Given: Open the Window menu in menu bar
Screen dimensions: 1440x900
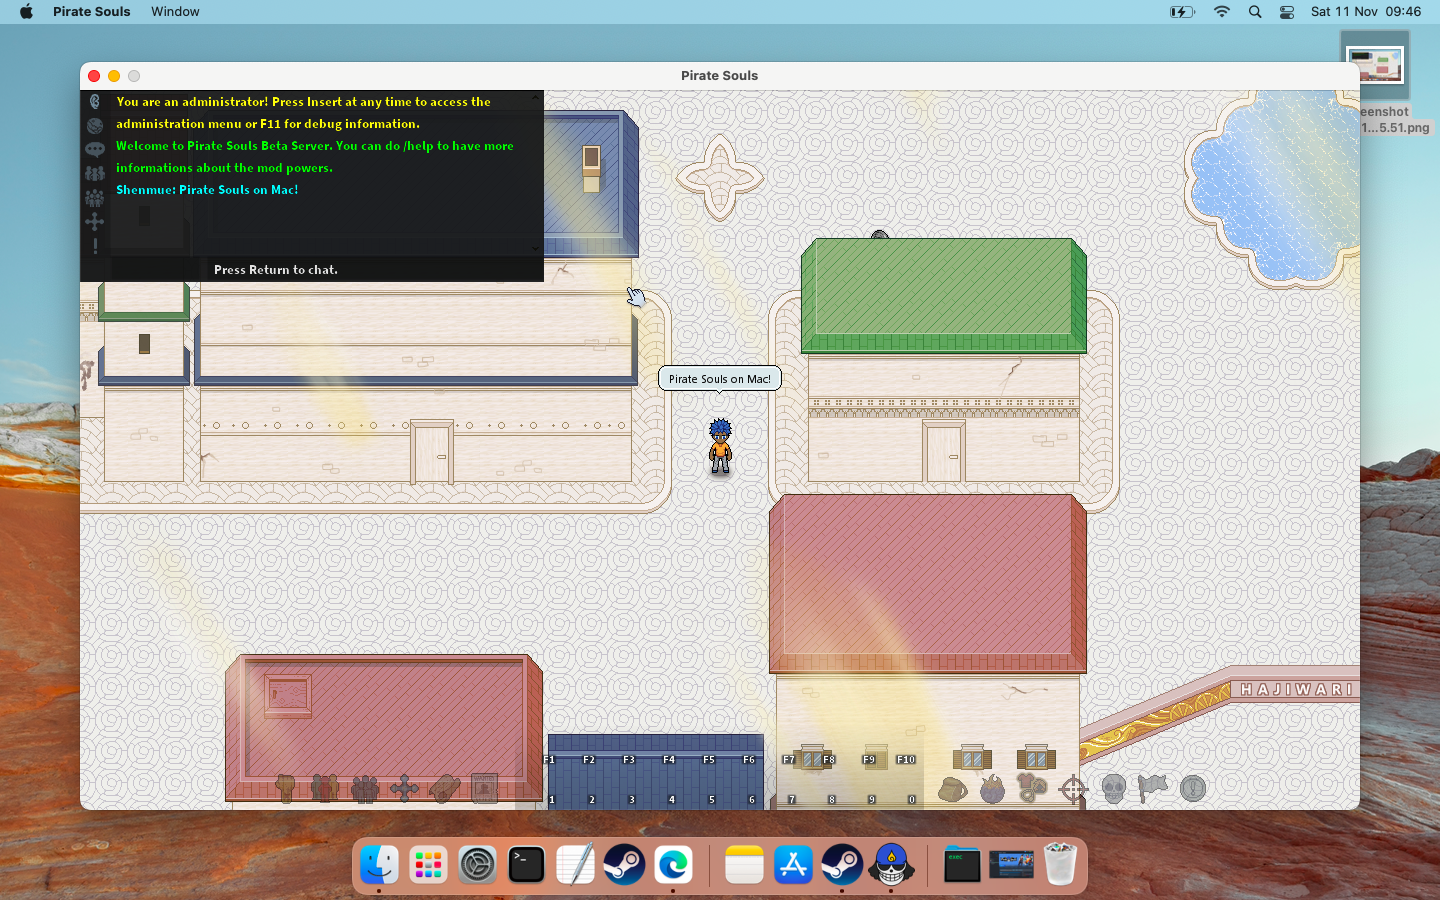Looking at the screenshot, I should tap(175, 12).
